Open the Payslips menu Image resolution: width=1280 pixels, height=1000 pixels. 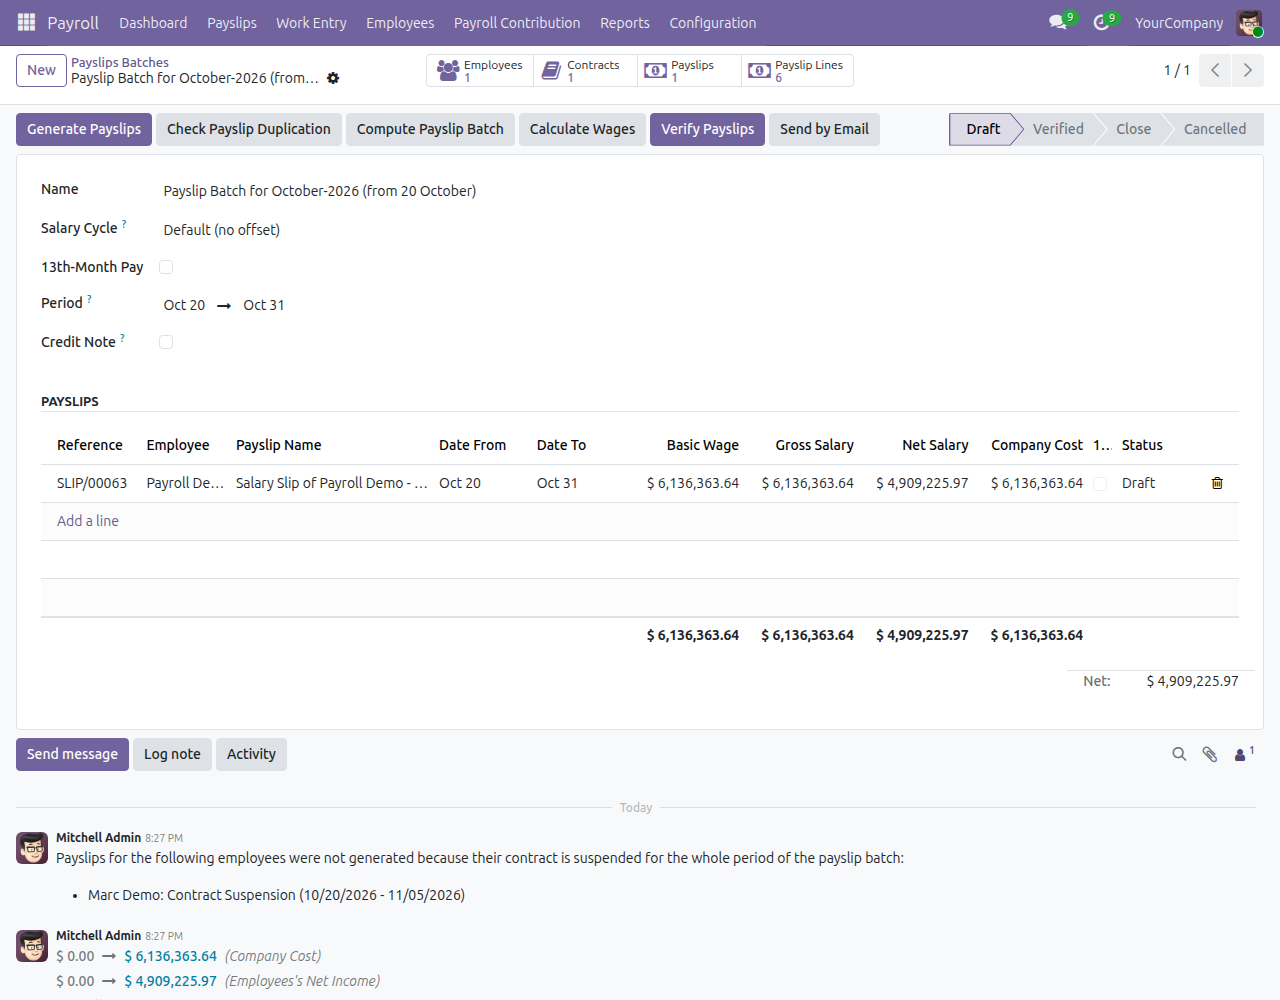(x=232, y=22)
